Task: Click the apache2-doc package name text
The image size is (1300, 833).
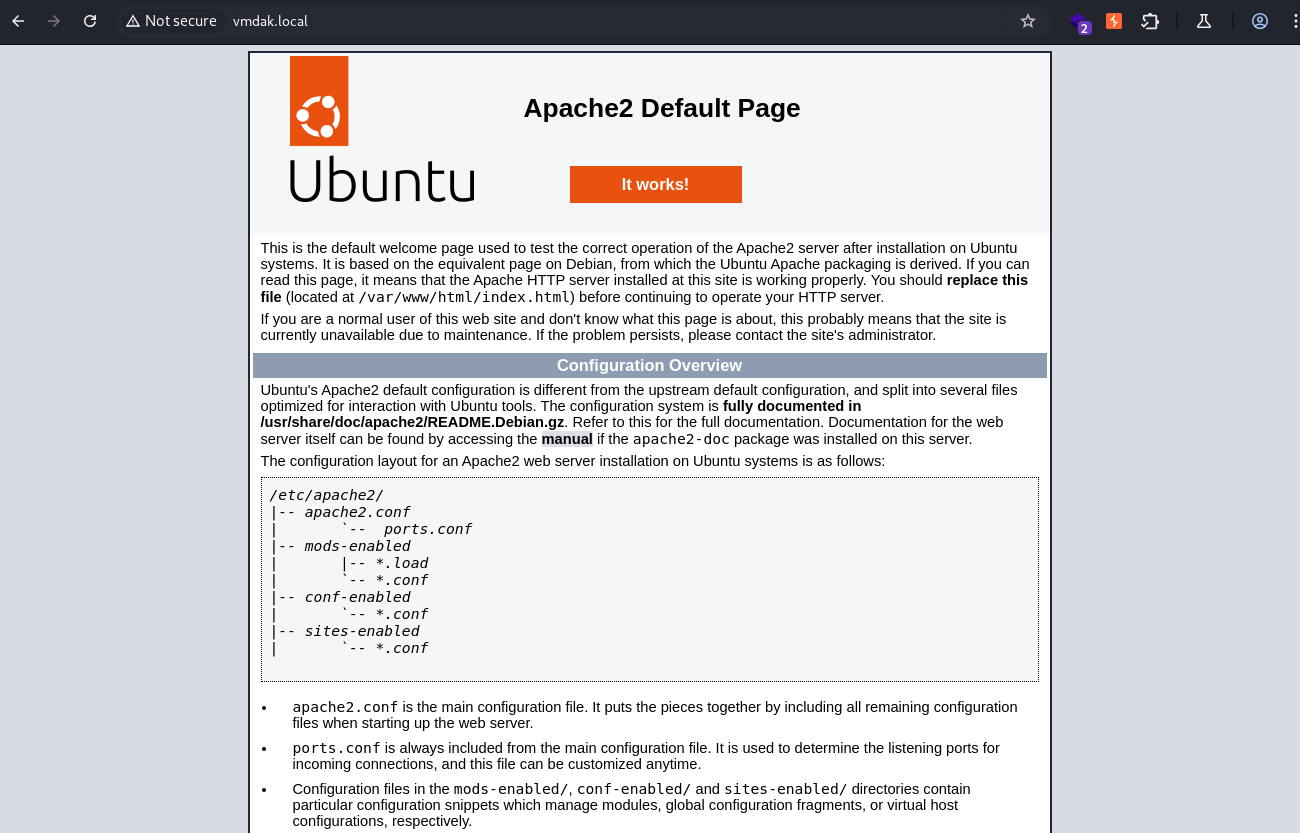Action: (682, 439)
